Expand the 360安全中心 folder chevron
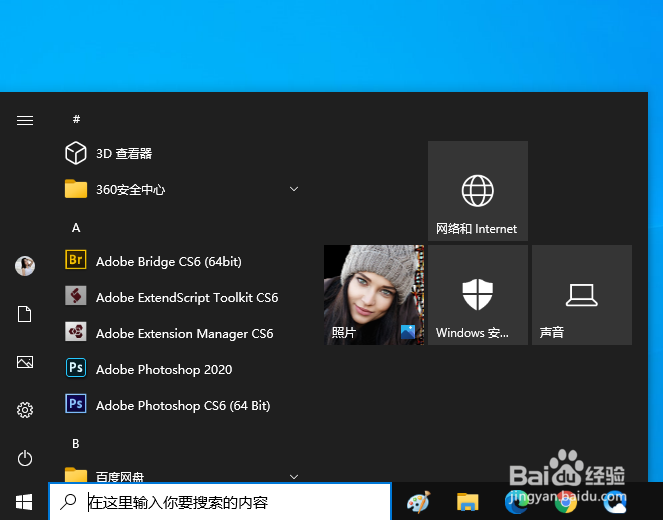Image resolution: width=663 pixels, height=520 pixels. pyautogui.click(x=294, y=189)
